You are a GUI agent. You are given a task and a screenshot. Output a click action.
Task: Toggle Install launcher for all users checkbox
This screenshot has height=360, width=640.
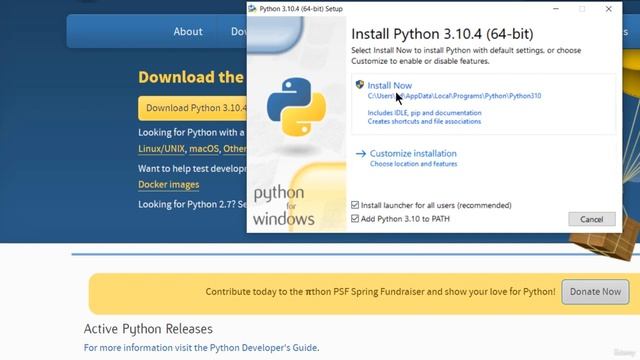(355, 205)
